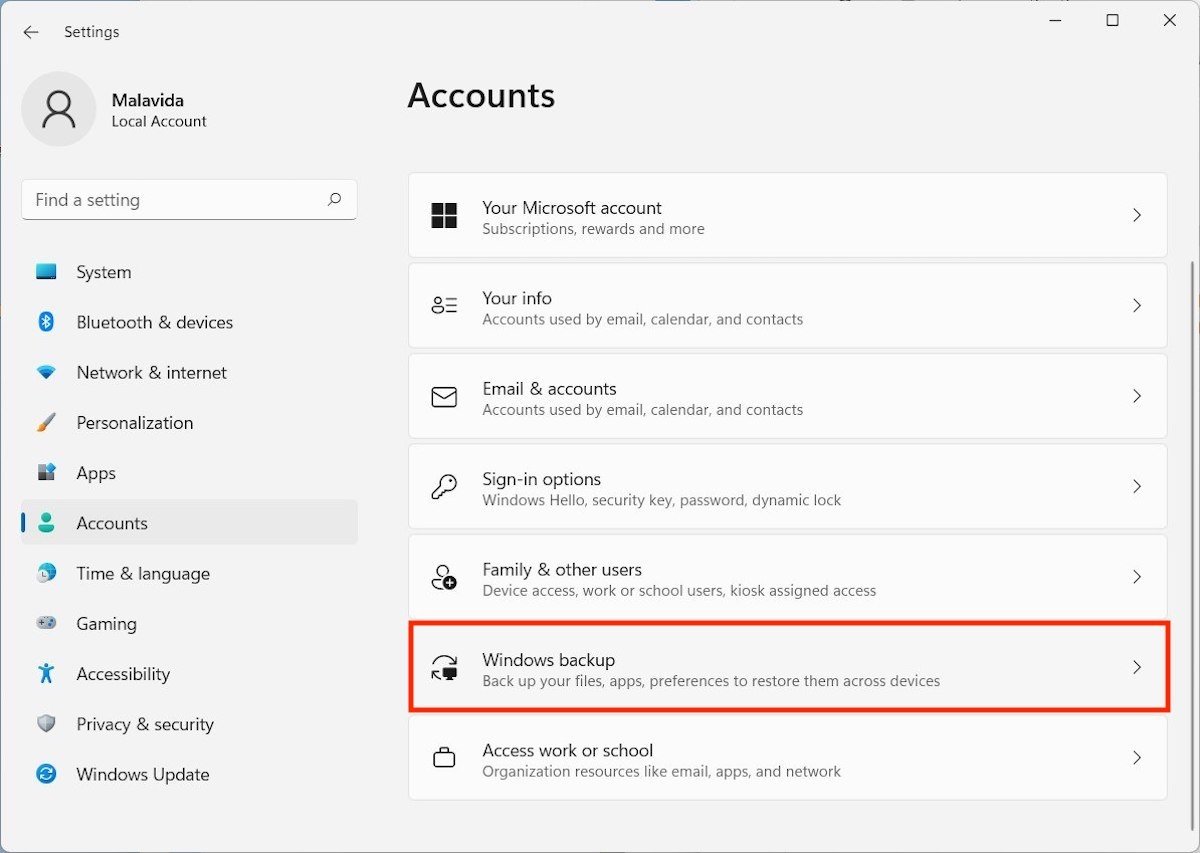Open the Sign-in options chevron

coord(1137,486)
